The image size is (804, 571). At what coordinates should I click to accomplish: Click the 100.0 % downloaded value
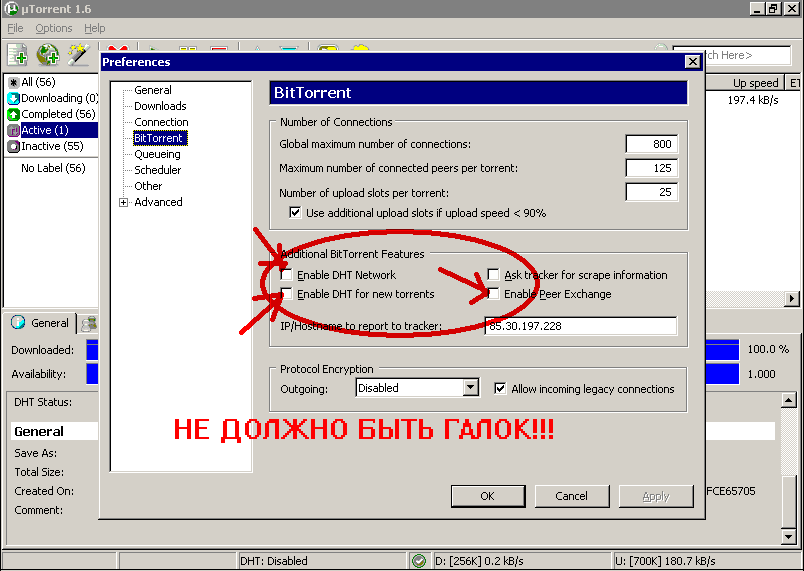coord(768,350)
